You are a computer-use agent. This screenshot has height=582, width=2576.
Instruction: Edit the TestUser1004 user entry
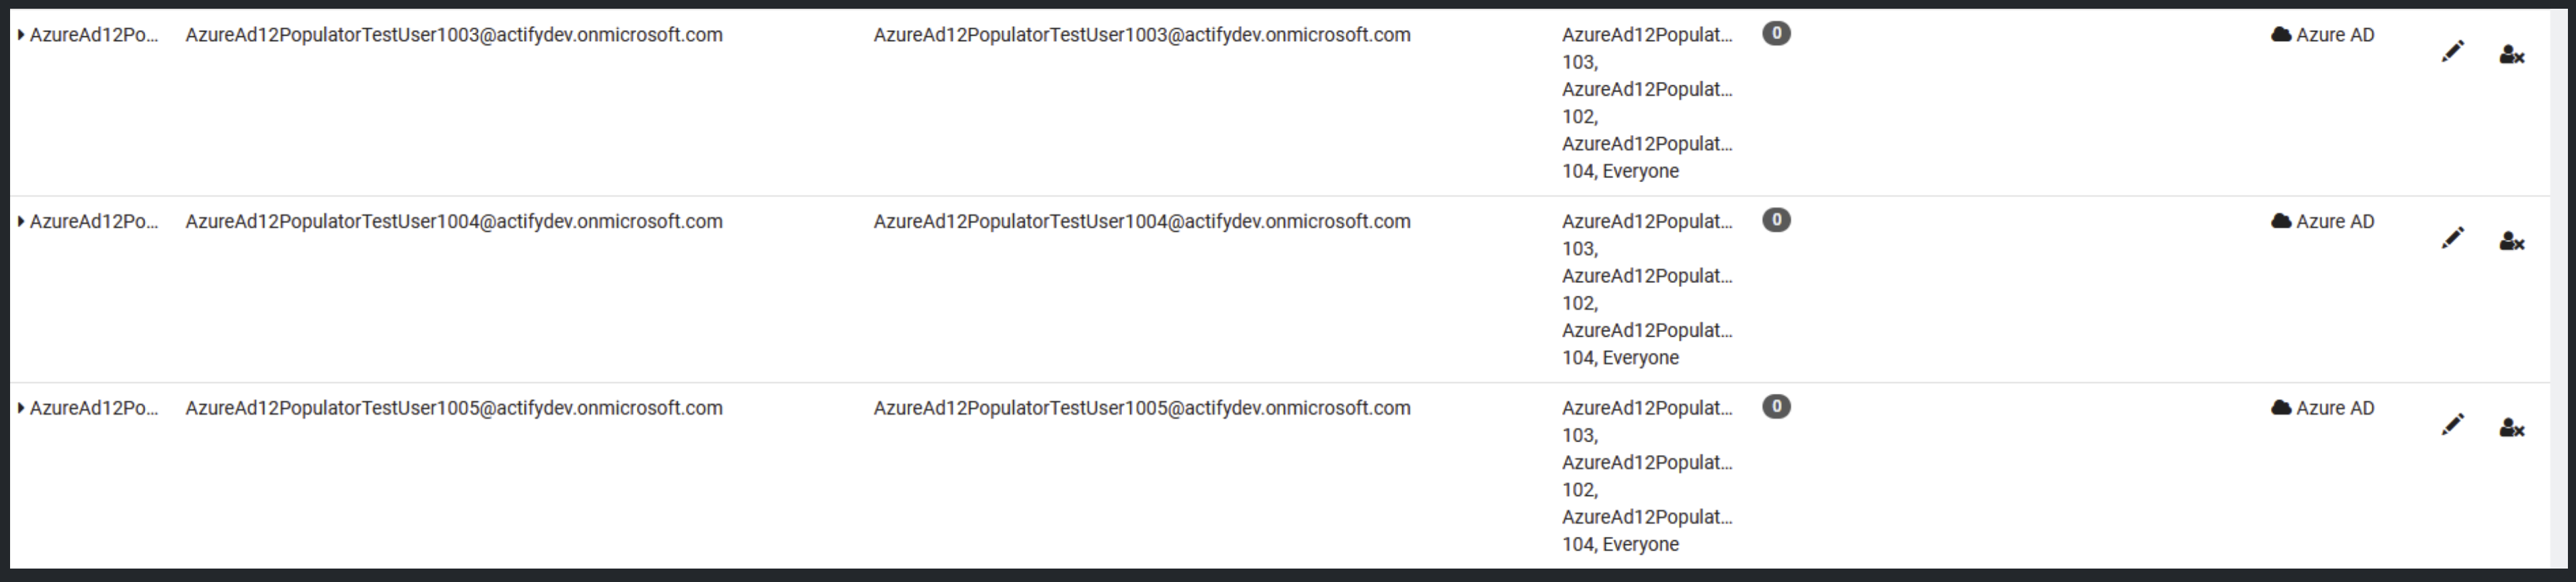[2452, 238]
